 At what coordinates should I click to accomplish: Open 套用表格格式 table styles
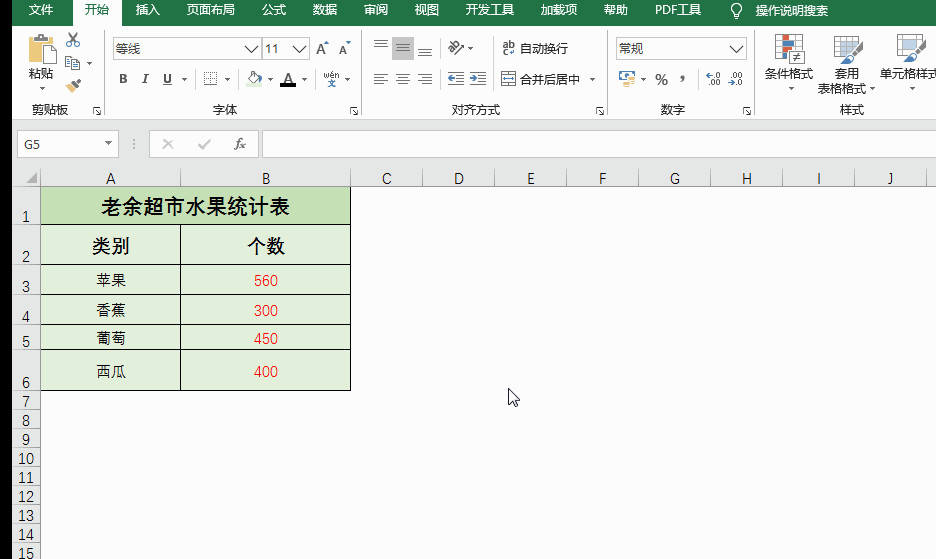click(846, 64)
